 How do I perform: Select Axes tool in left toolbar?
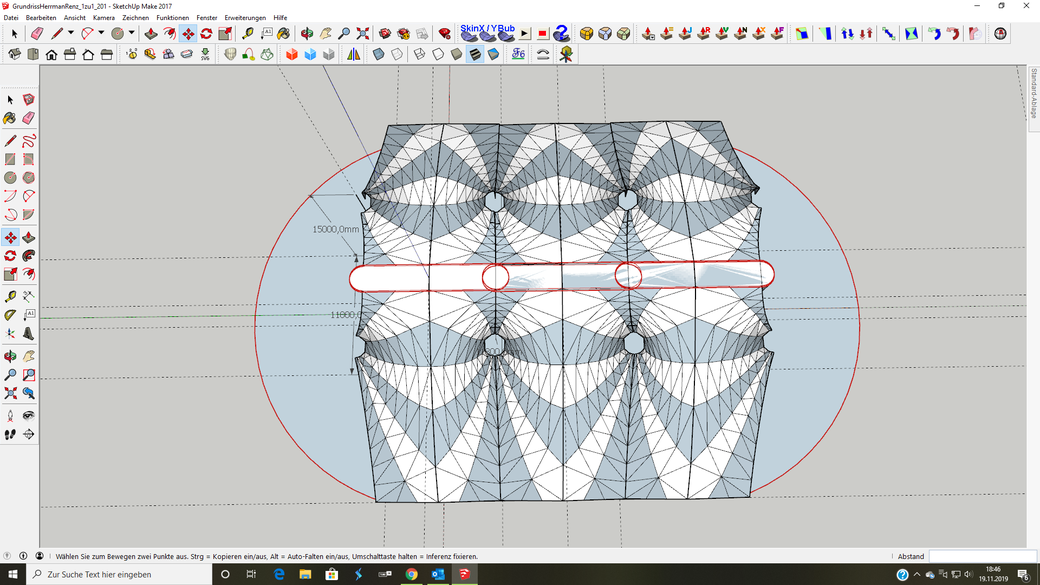(x=10, y=334)
